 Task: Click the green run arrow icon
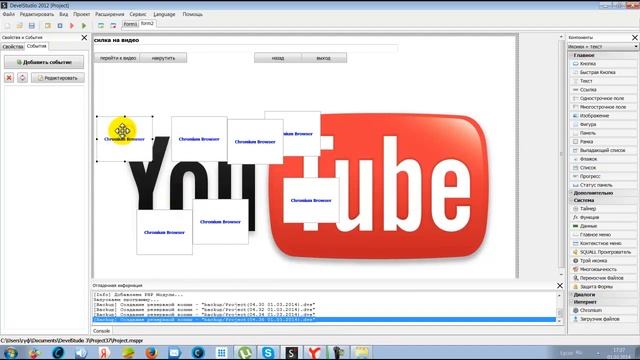click(84, 26)
